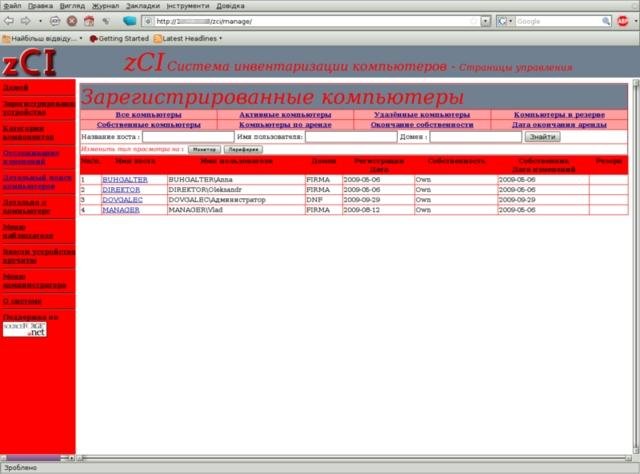Click the bookmark star in address bar
Screen dimensions: 640x474
pyautogui.click(x=474, y=21)
